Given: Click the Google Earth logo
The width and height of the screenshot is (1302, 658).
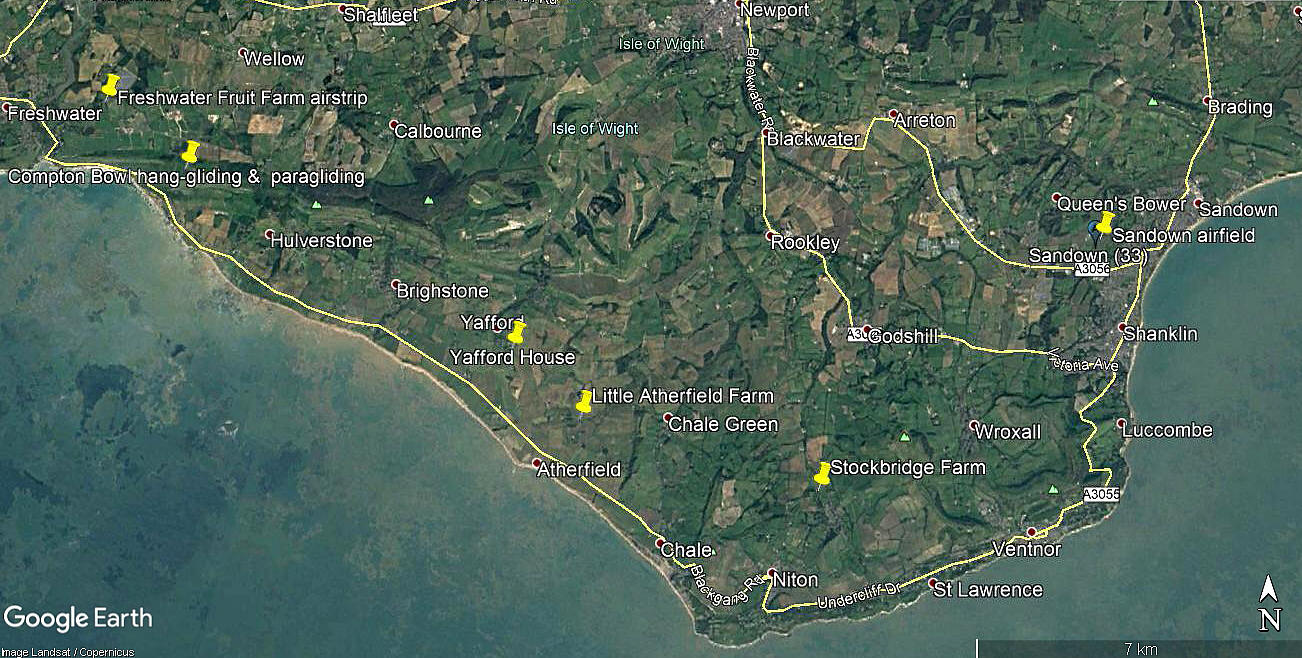Looking at the screenshot, I should tap(78, 618).
